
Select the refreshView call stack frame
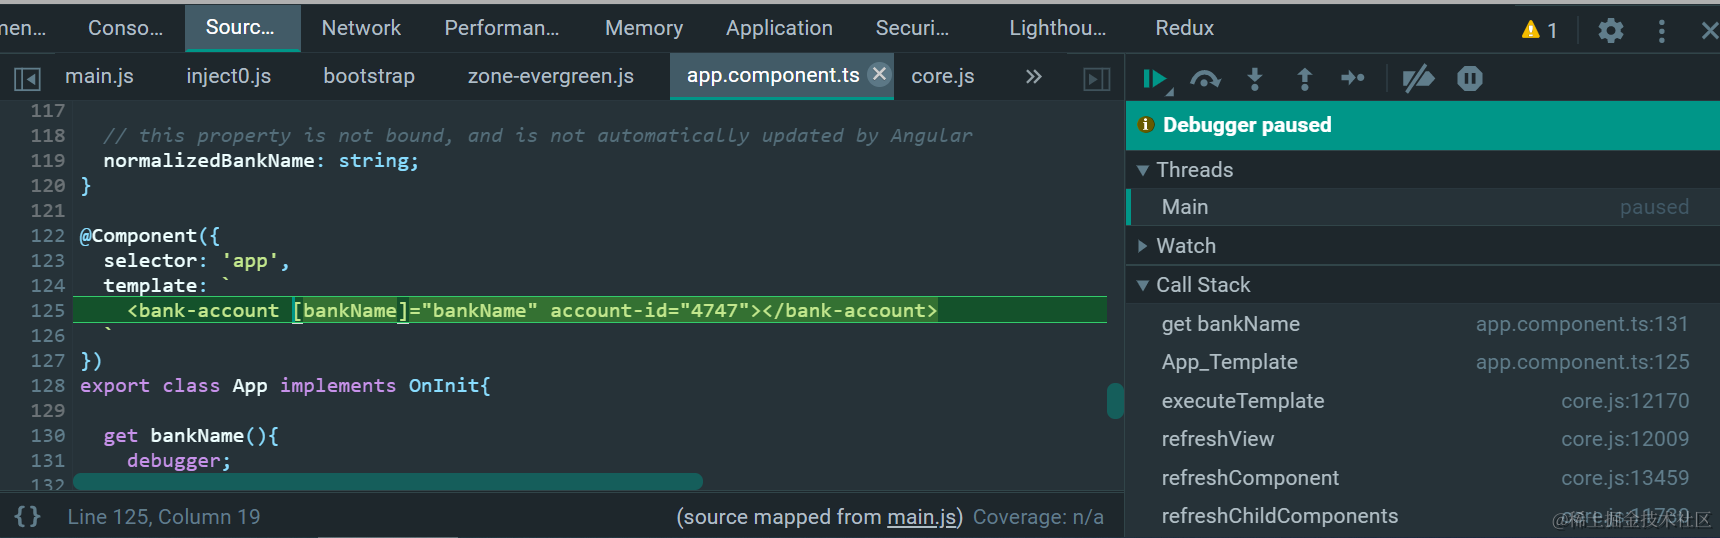click(1218, 439)
